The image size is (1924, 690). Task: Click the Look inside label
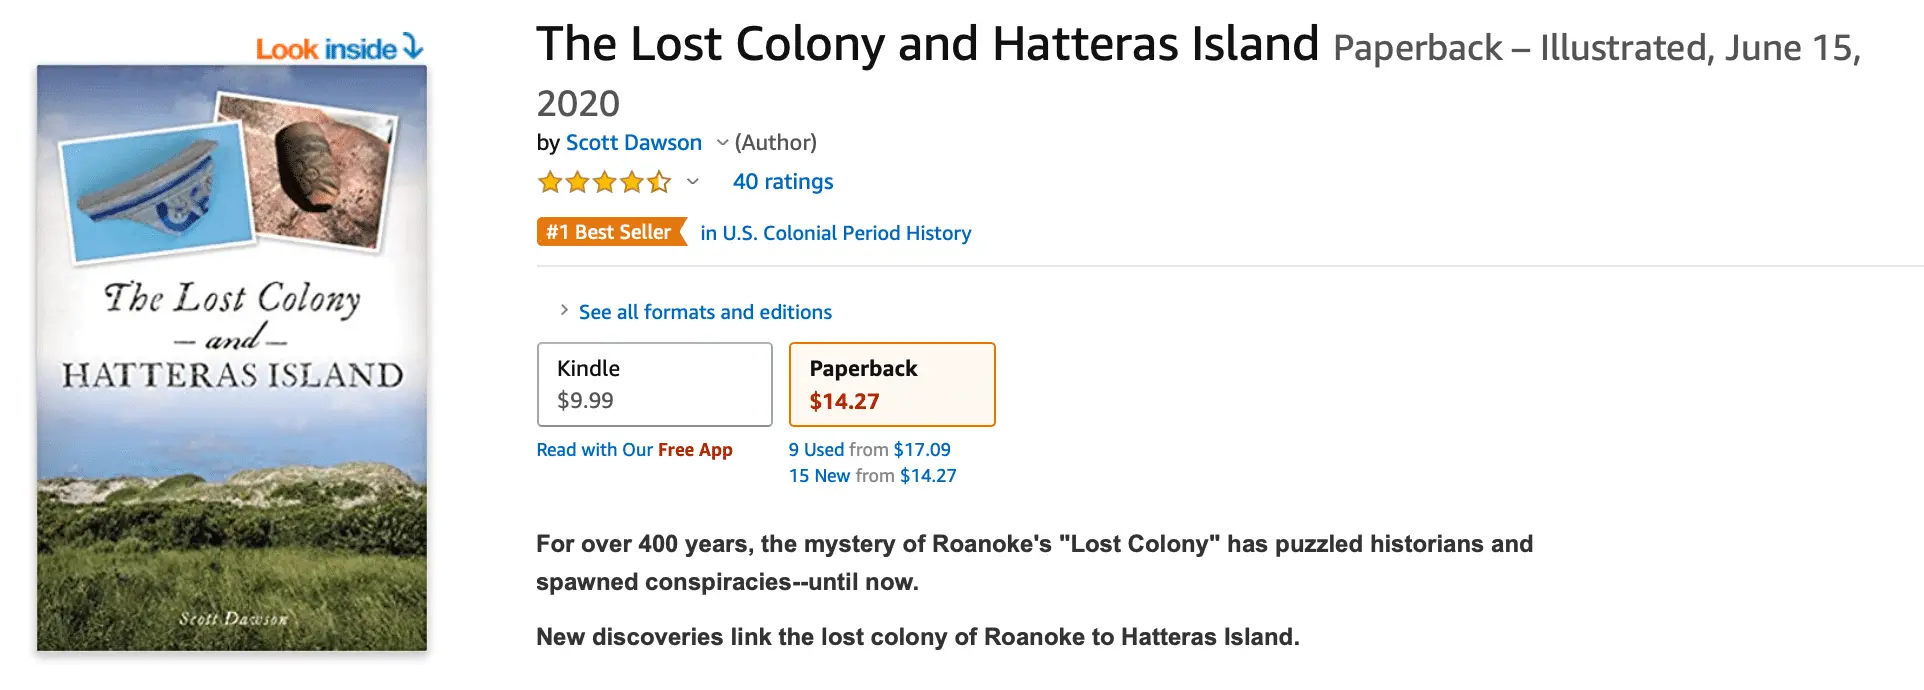pyautogui.click(x=326, y=49)
